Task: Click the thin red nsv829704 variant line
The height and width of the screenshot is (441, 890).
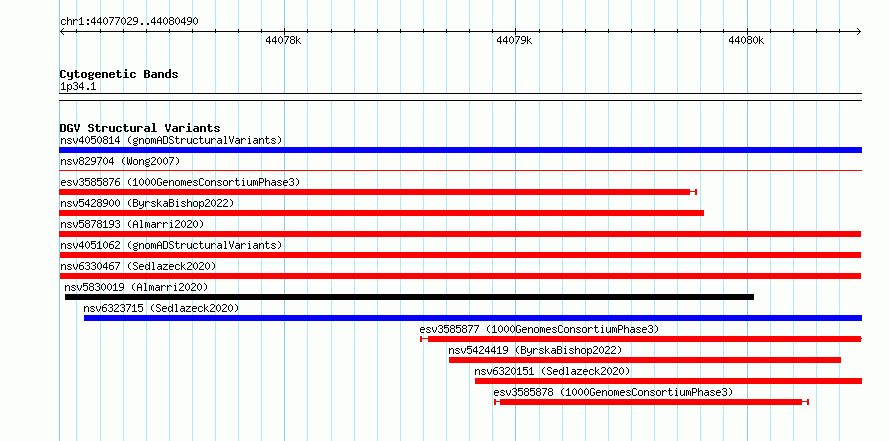Action: tap(460, 170)
